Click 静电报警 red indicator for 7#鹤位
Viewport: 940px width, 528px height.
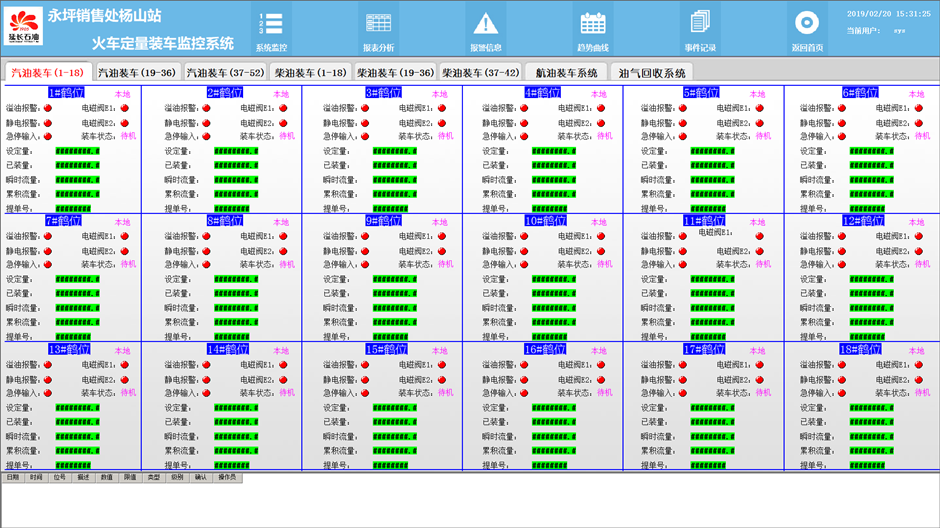(47, 251)
